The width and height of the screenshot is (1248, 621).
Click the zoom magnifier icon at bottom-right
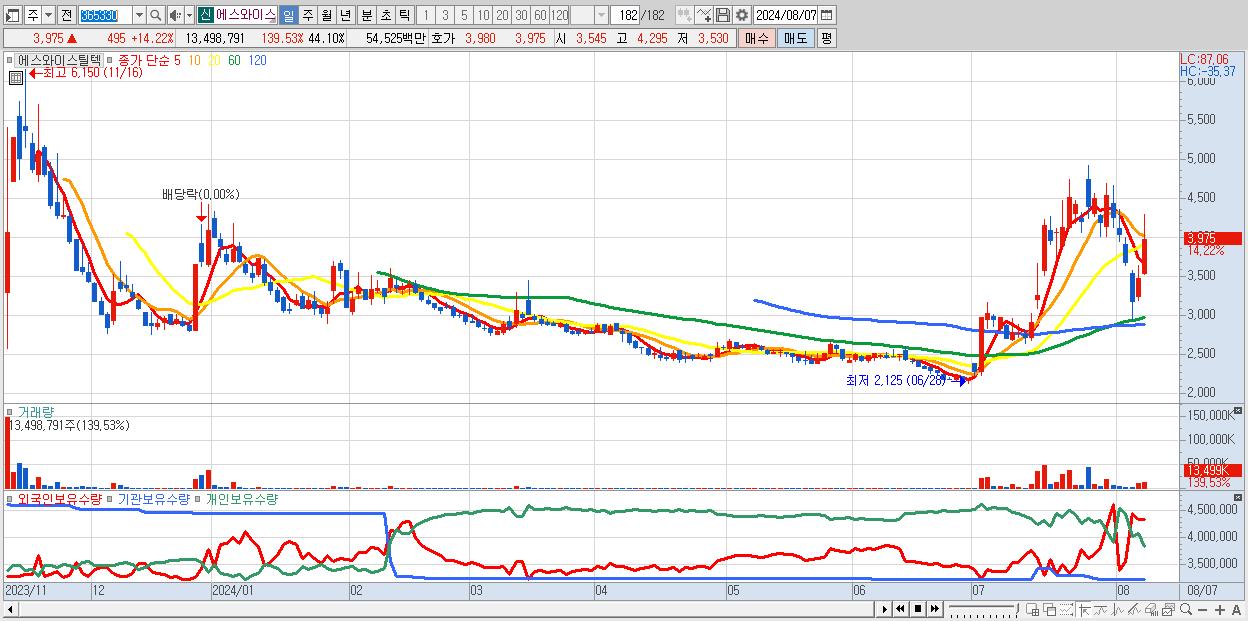pyautogui.click(x=1185, y=609)
